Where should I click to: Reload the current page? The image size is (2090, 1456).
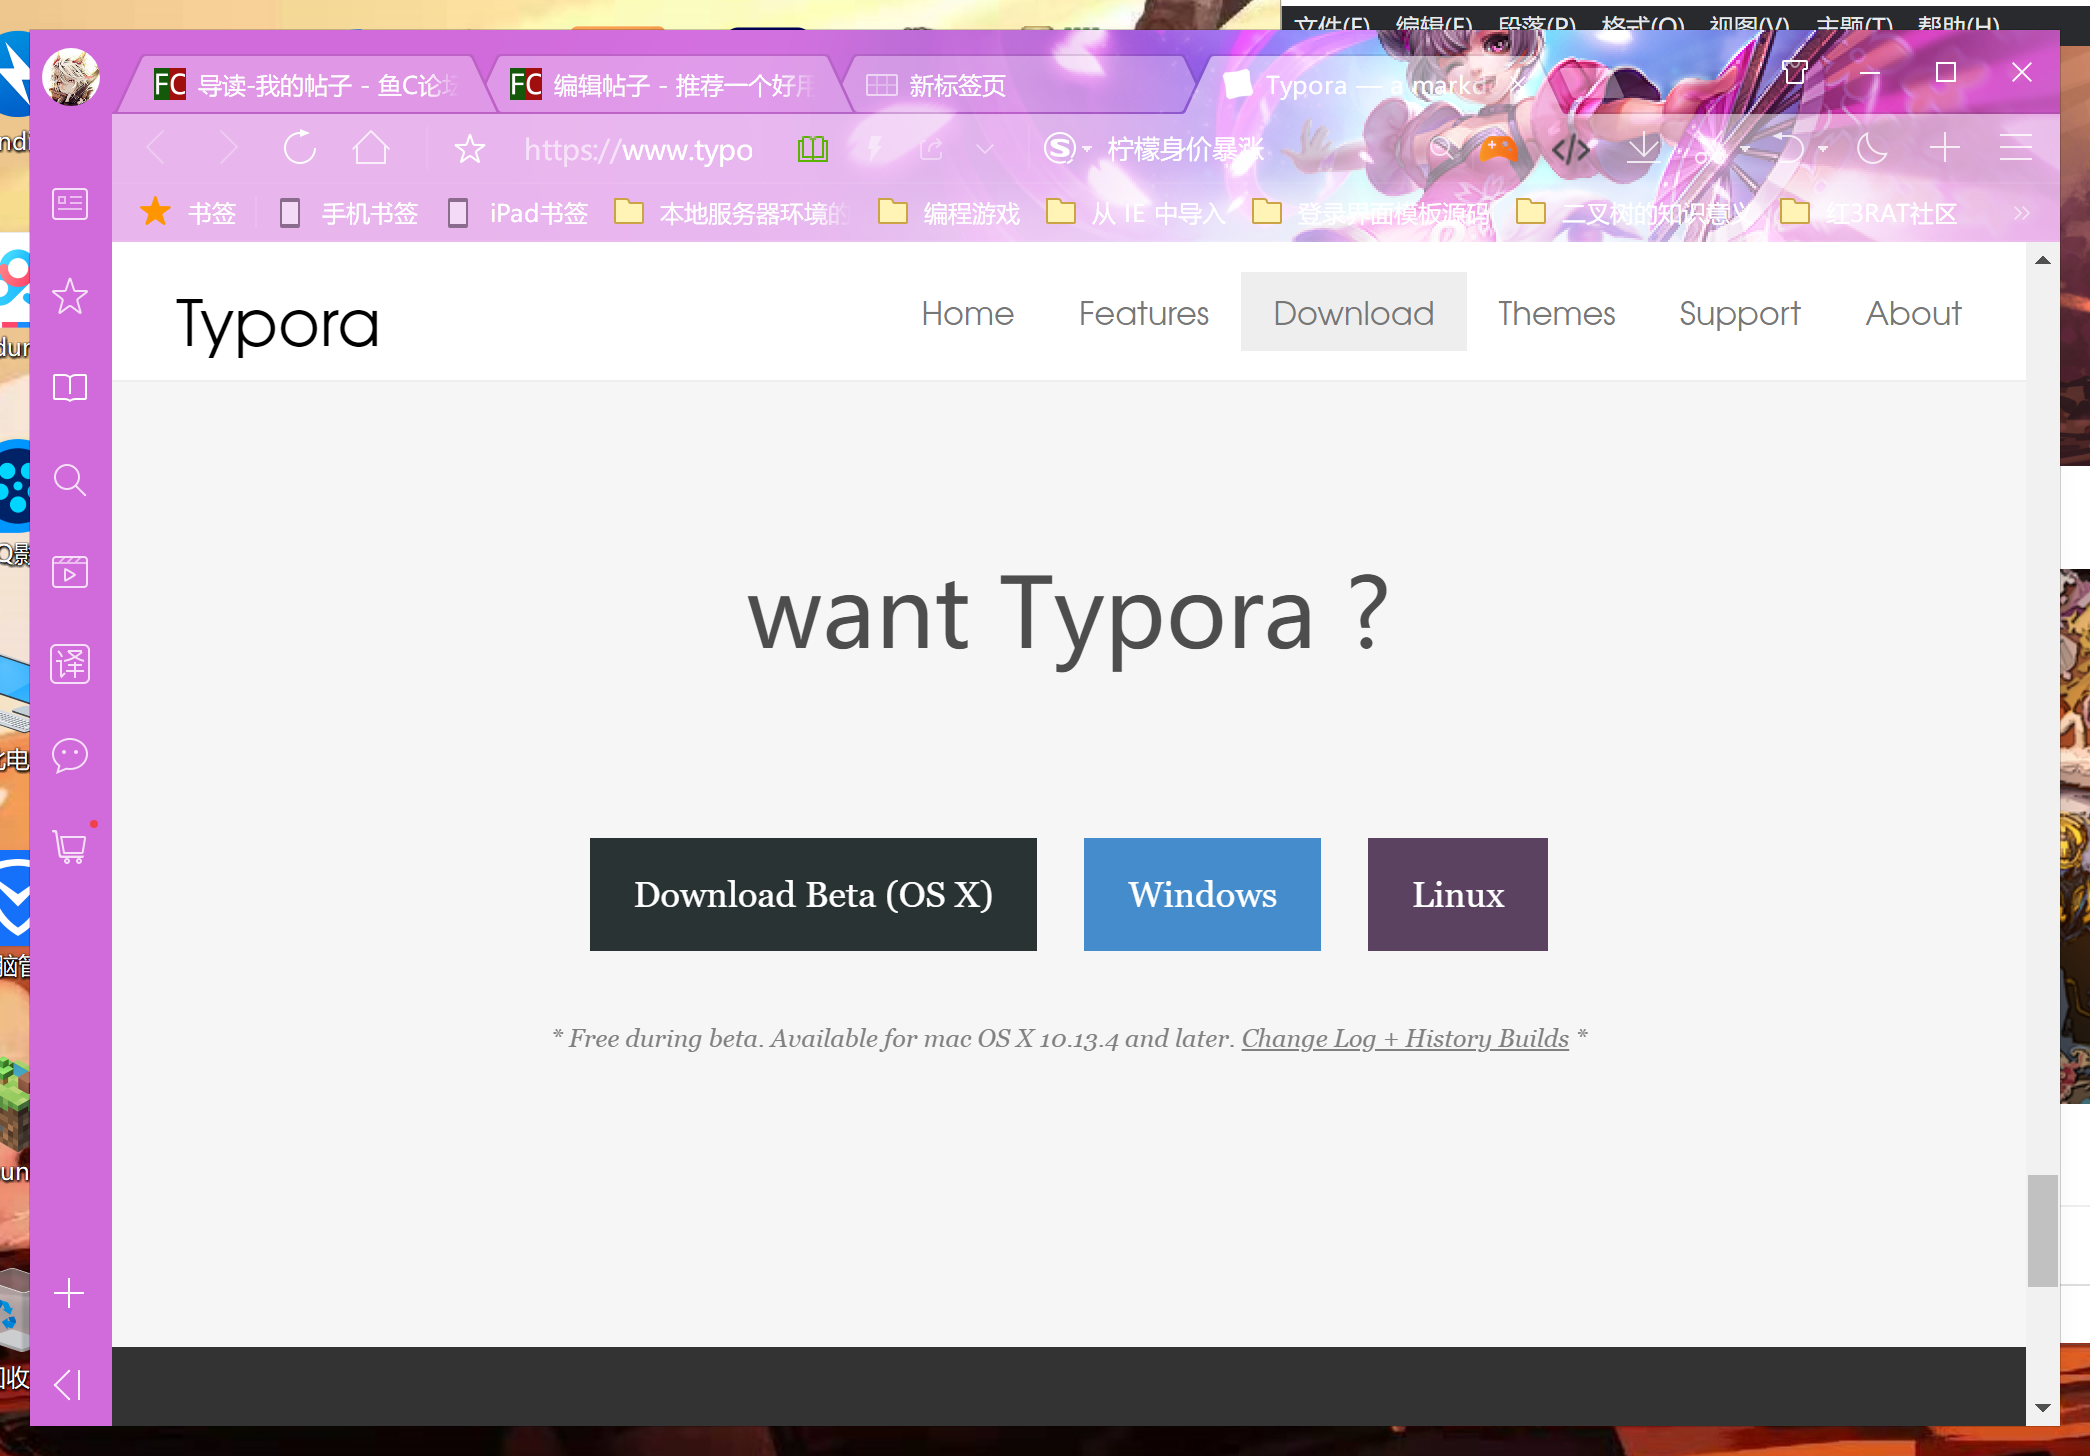point(300,149)
